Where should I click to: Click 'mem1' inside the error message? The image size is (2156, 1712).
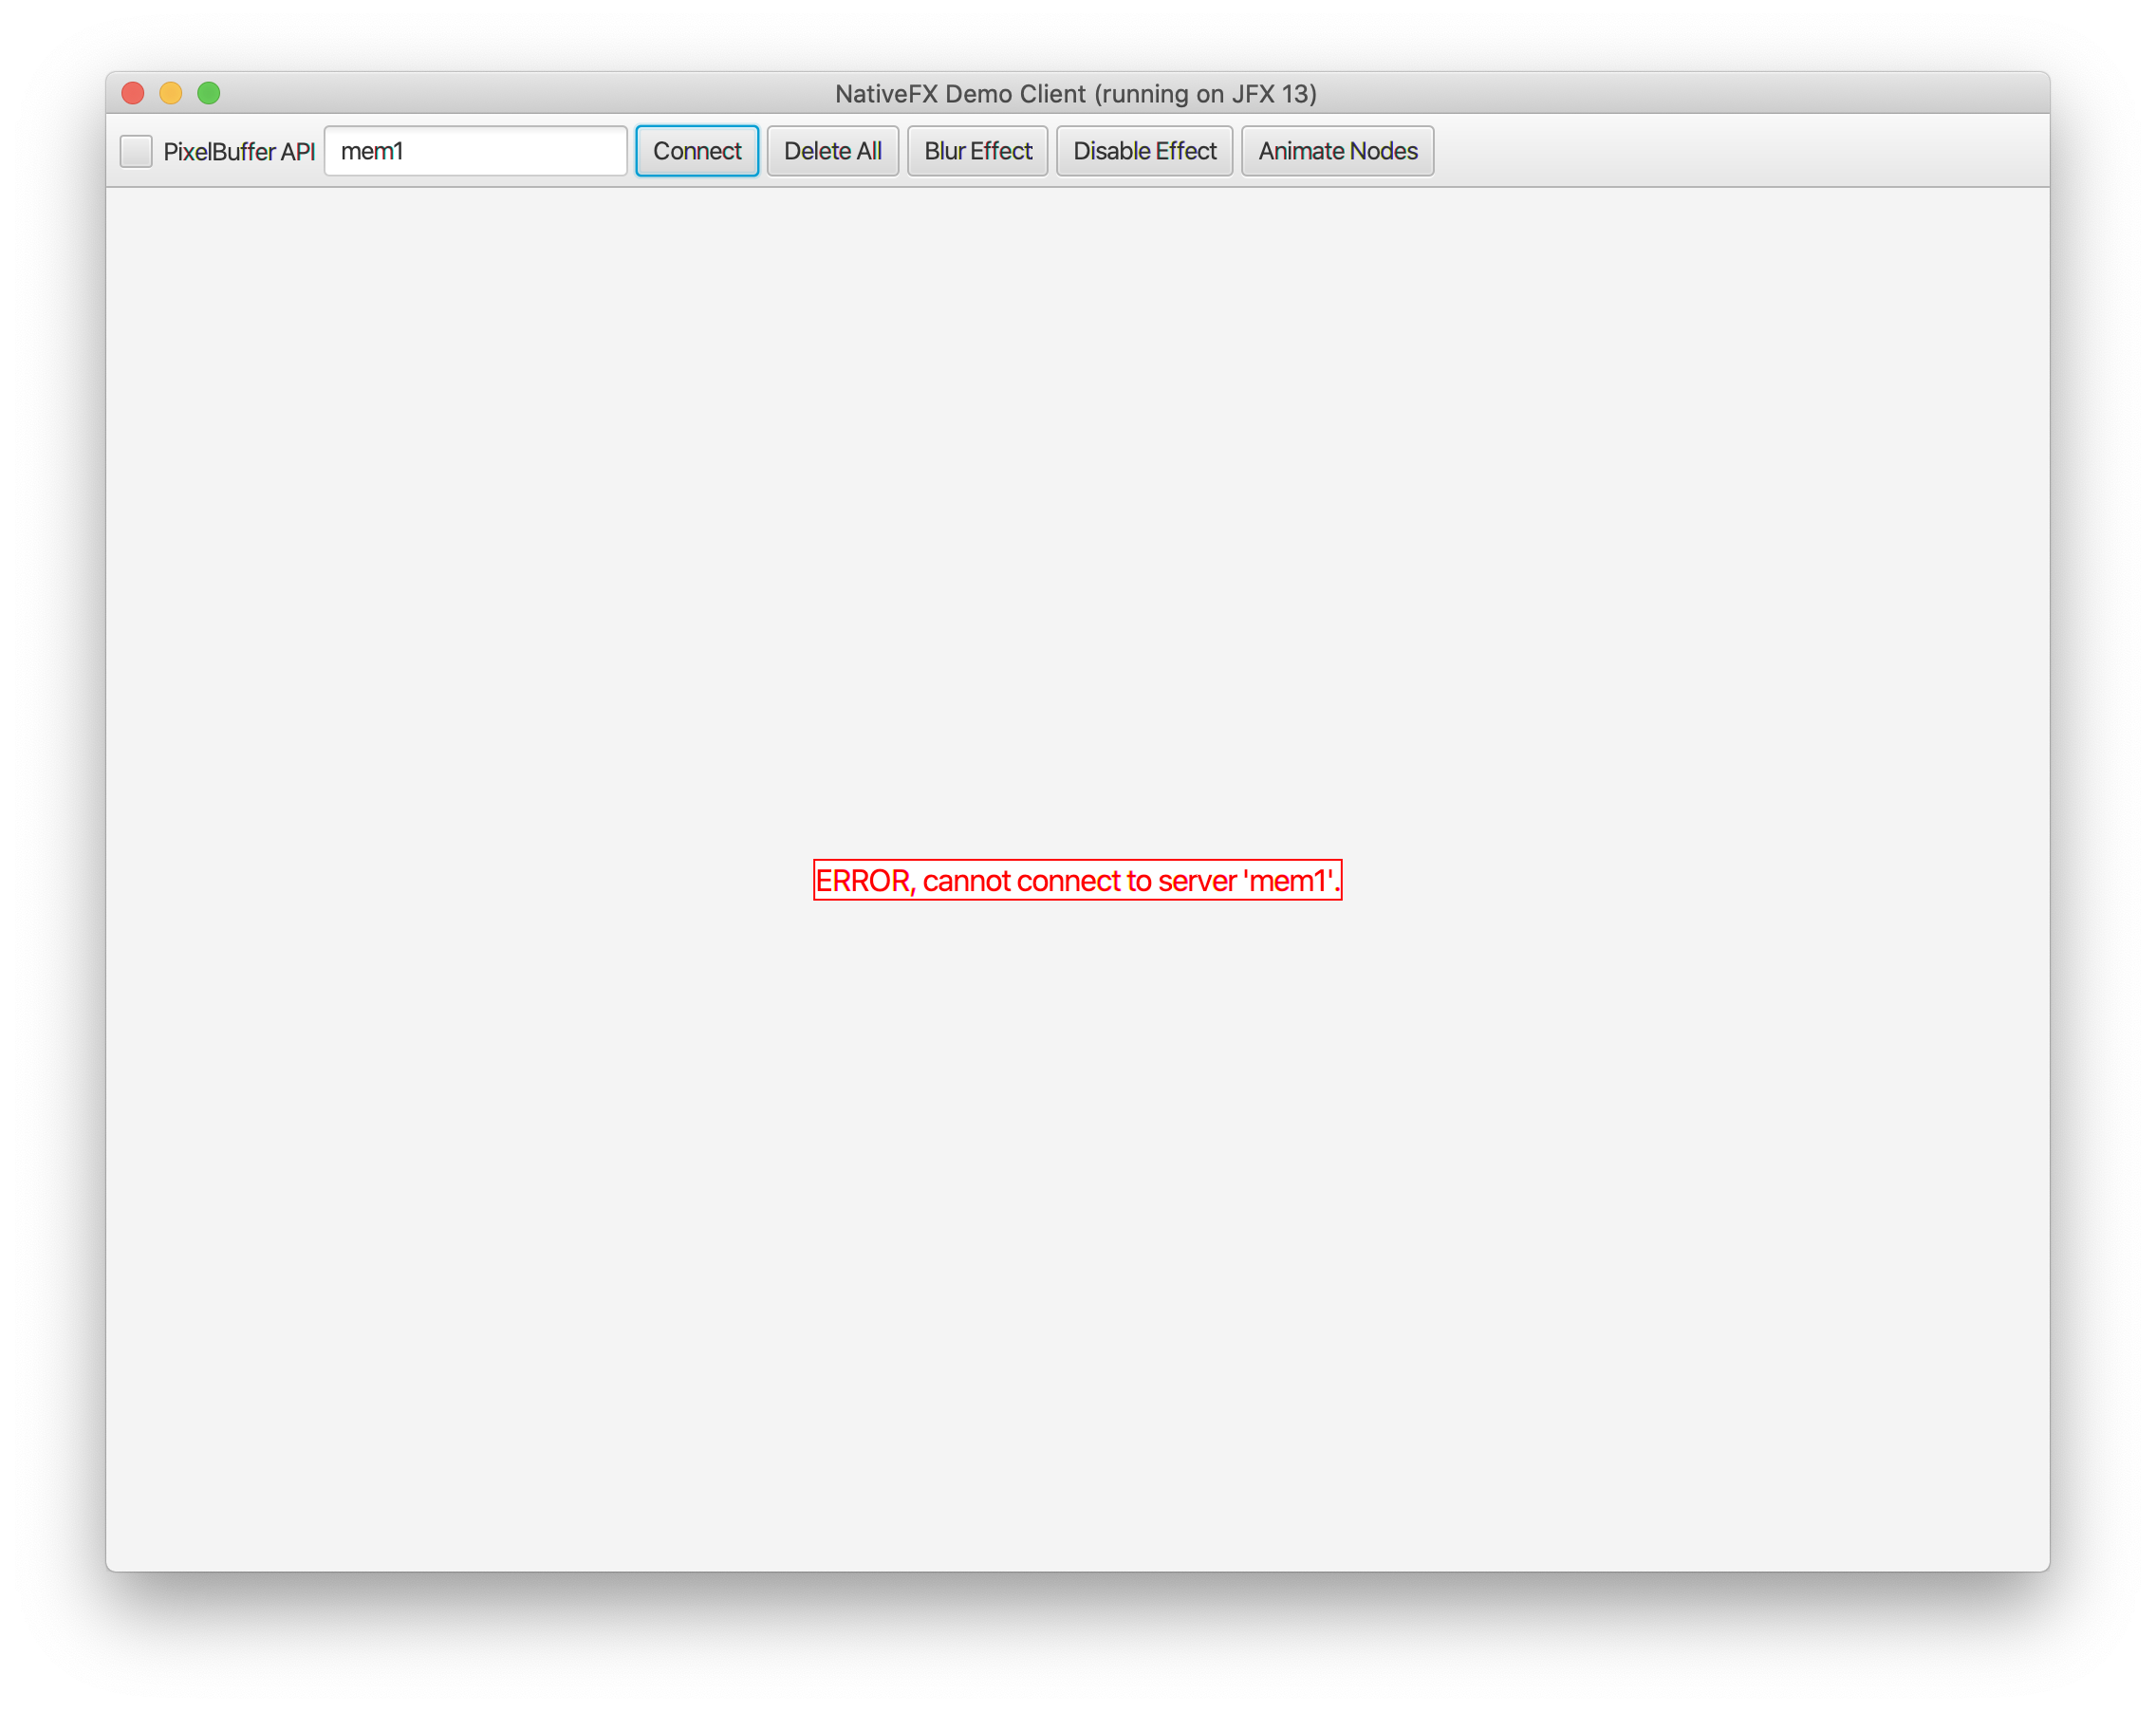click(1288, 881)
